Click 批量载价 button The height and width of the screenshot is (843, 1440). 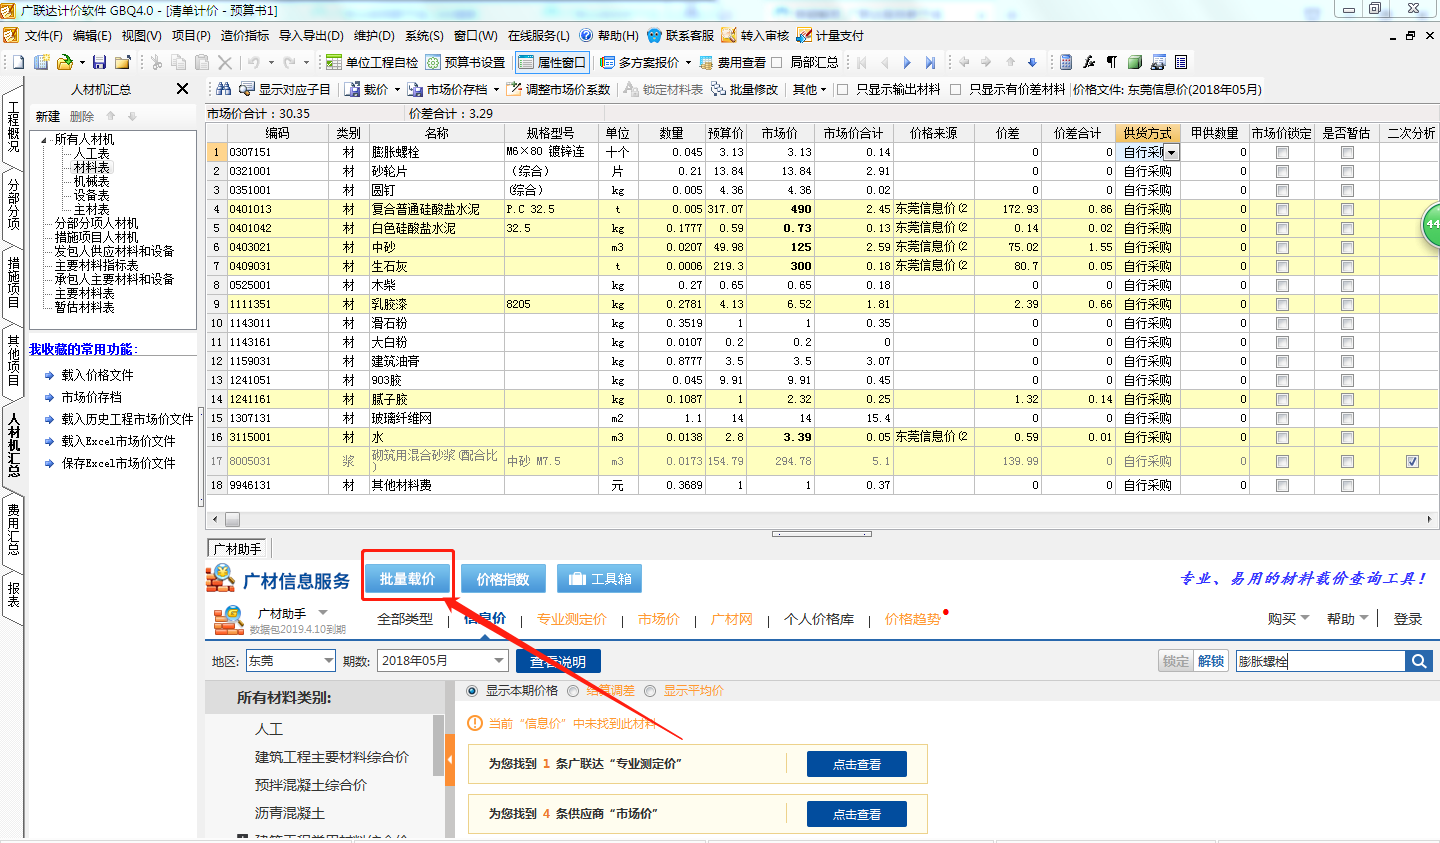pos(407,579)
